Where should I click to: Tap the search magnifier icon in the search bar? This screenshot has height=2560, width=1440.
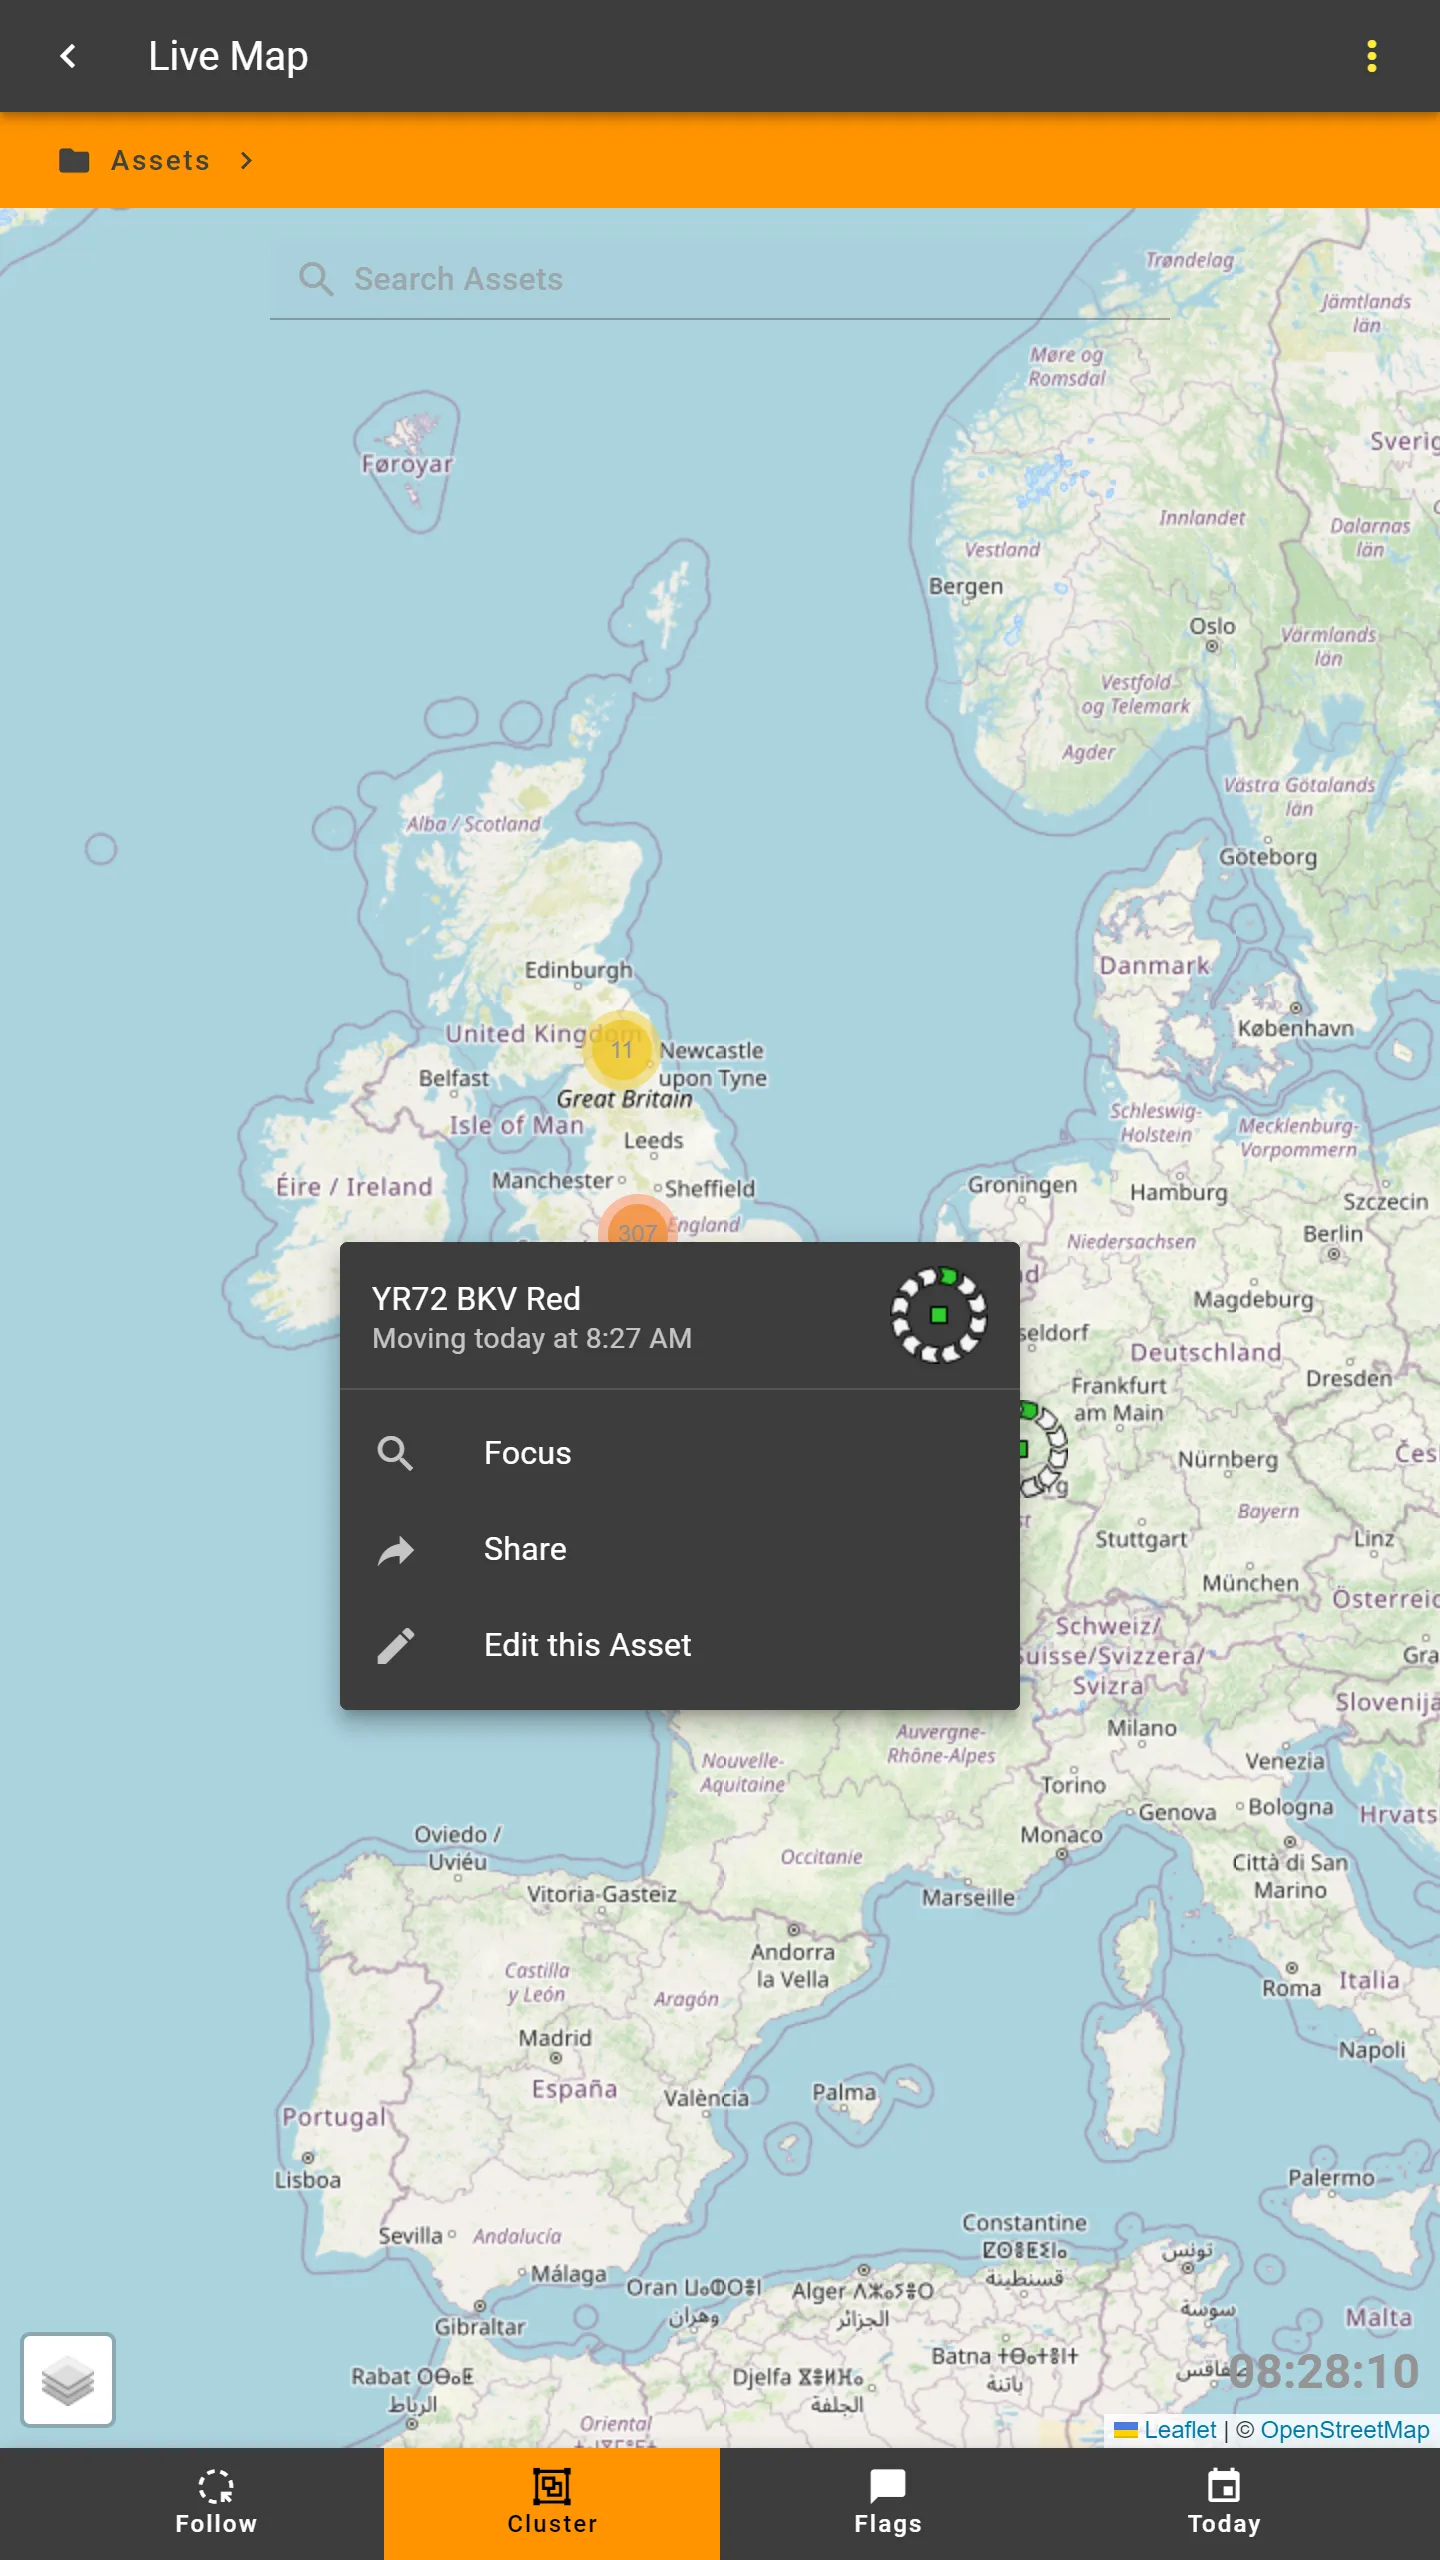coord(316,279)
